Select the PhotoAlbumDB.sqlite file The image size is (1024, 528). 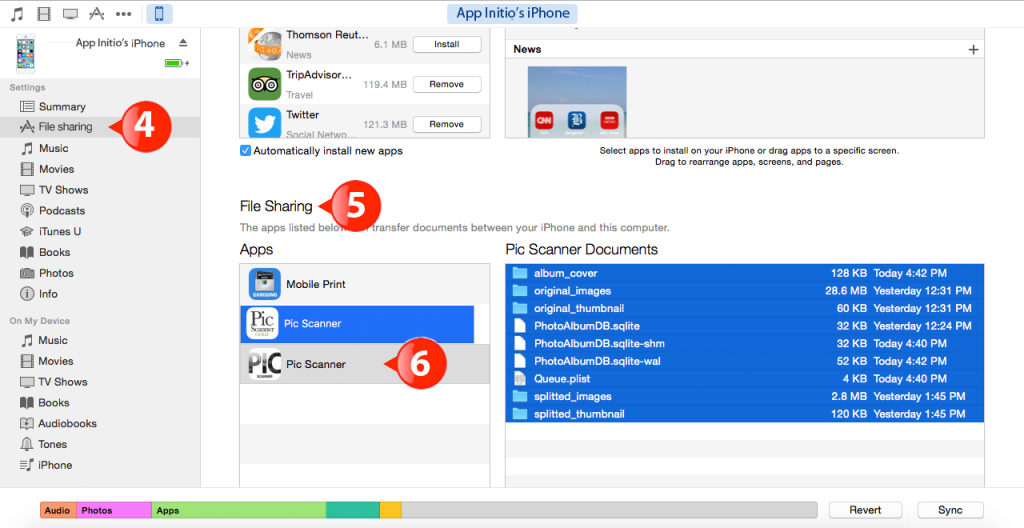click(744, 326)
